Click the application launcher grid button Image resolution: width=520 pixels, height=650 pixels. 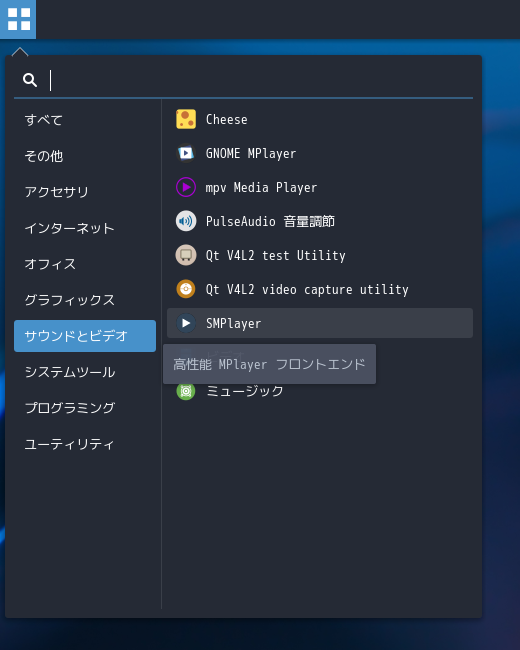tap(18, 19)
